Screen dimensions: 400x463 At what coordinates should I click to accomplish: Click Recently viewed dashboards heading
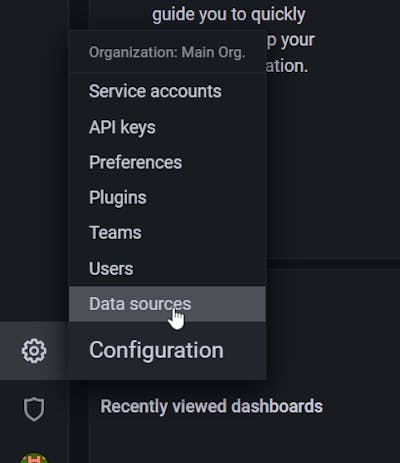212,406
